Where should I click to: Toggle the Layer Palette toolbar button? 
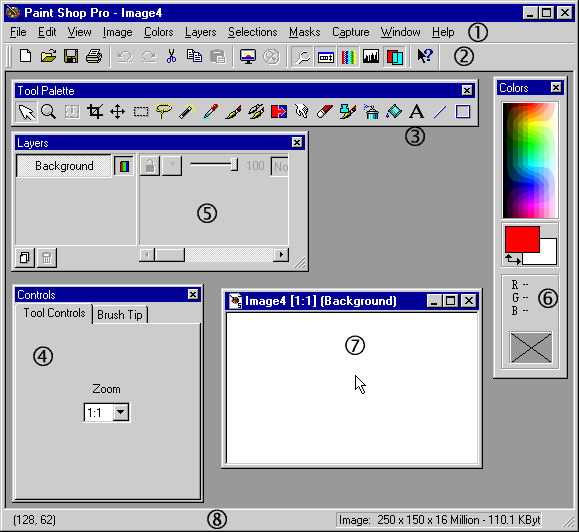(394, 56)
